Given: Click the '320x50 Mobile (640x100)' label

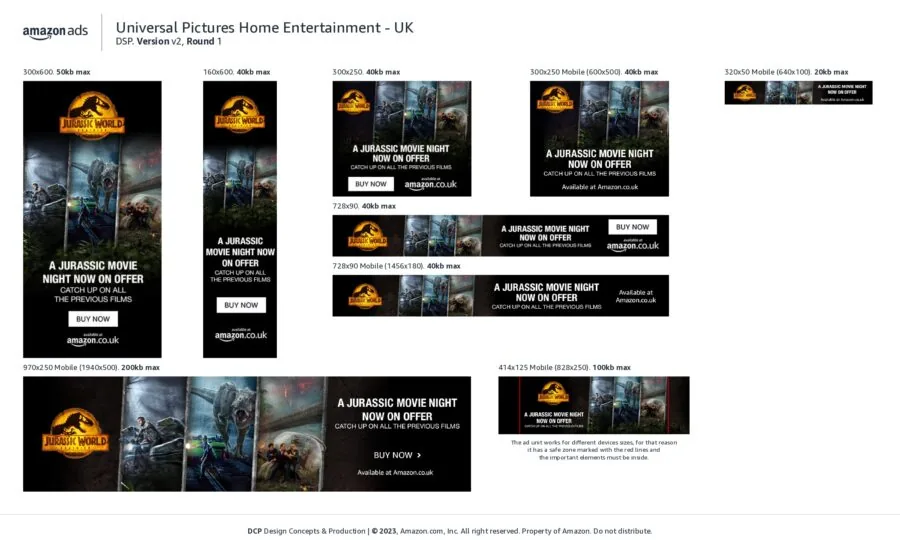Looking at the screenshot, I should tap(768, 72).
